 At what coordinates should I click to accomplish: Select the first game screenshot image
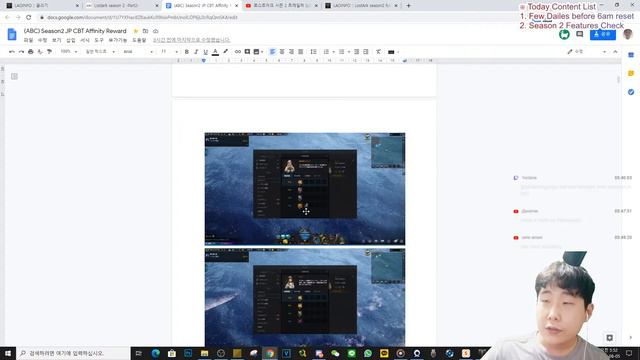pos(305,189)
